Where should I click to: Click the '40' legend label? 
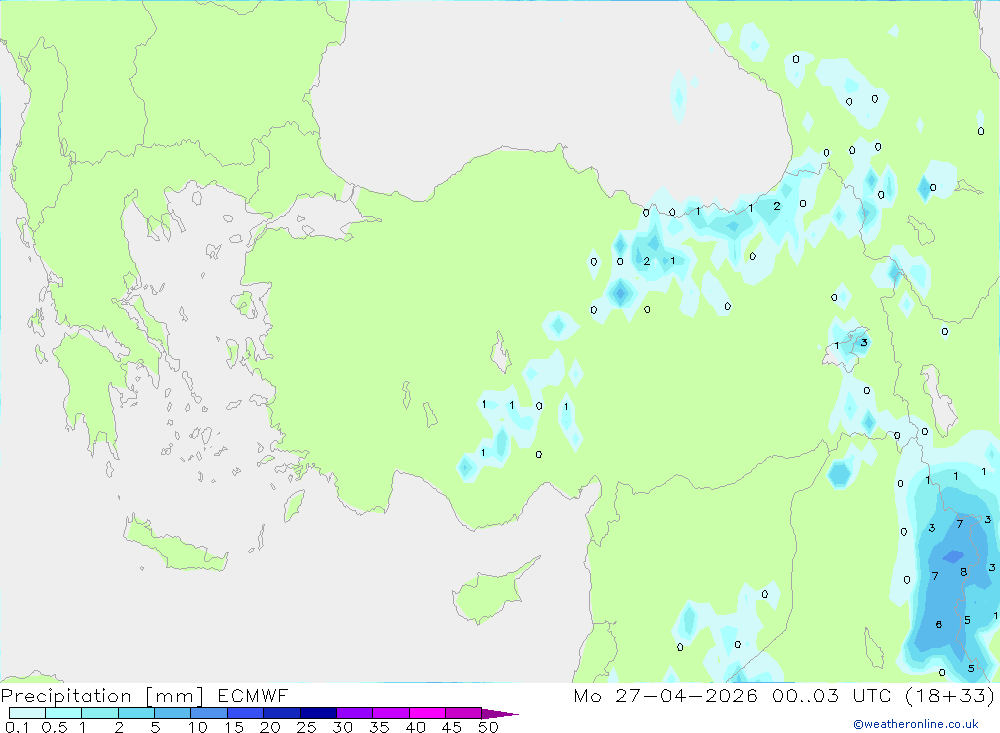coord(415,727)
